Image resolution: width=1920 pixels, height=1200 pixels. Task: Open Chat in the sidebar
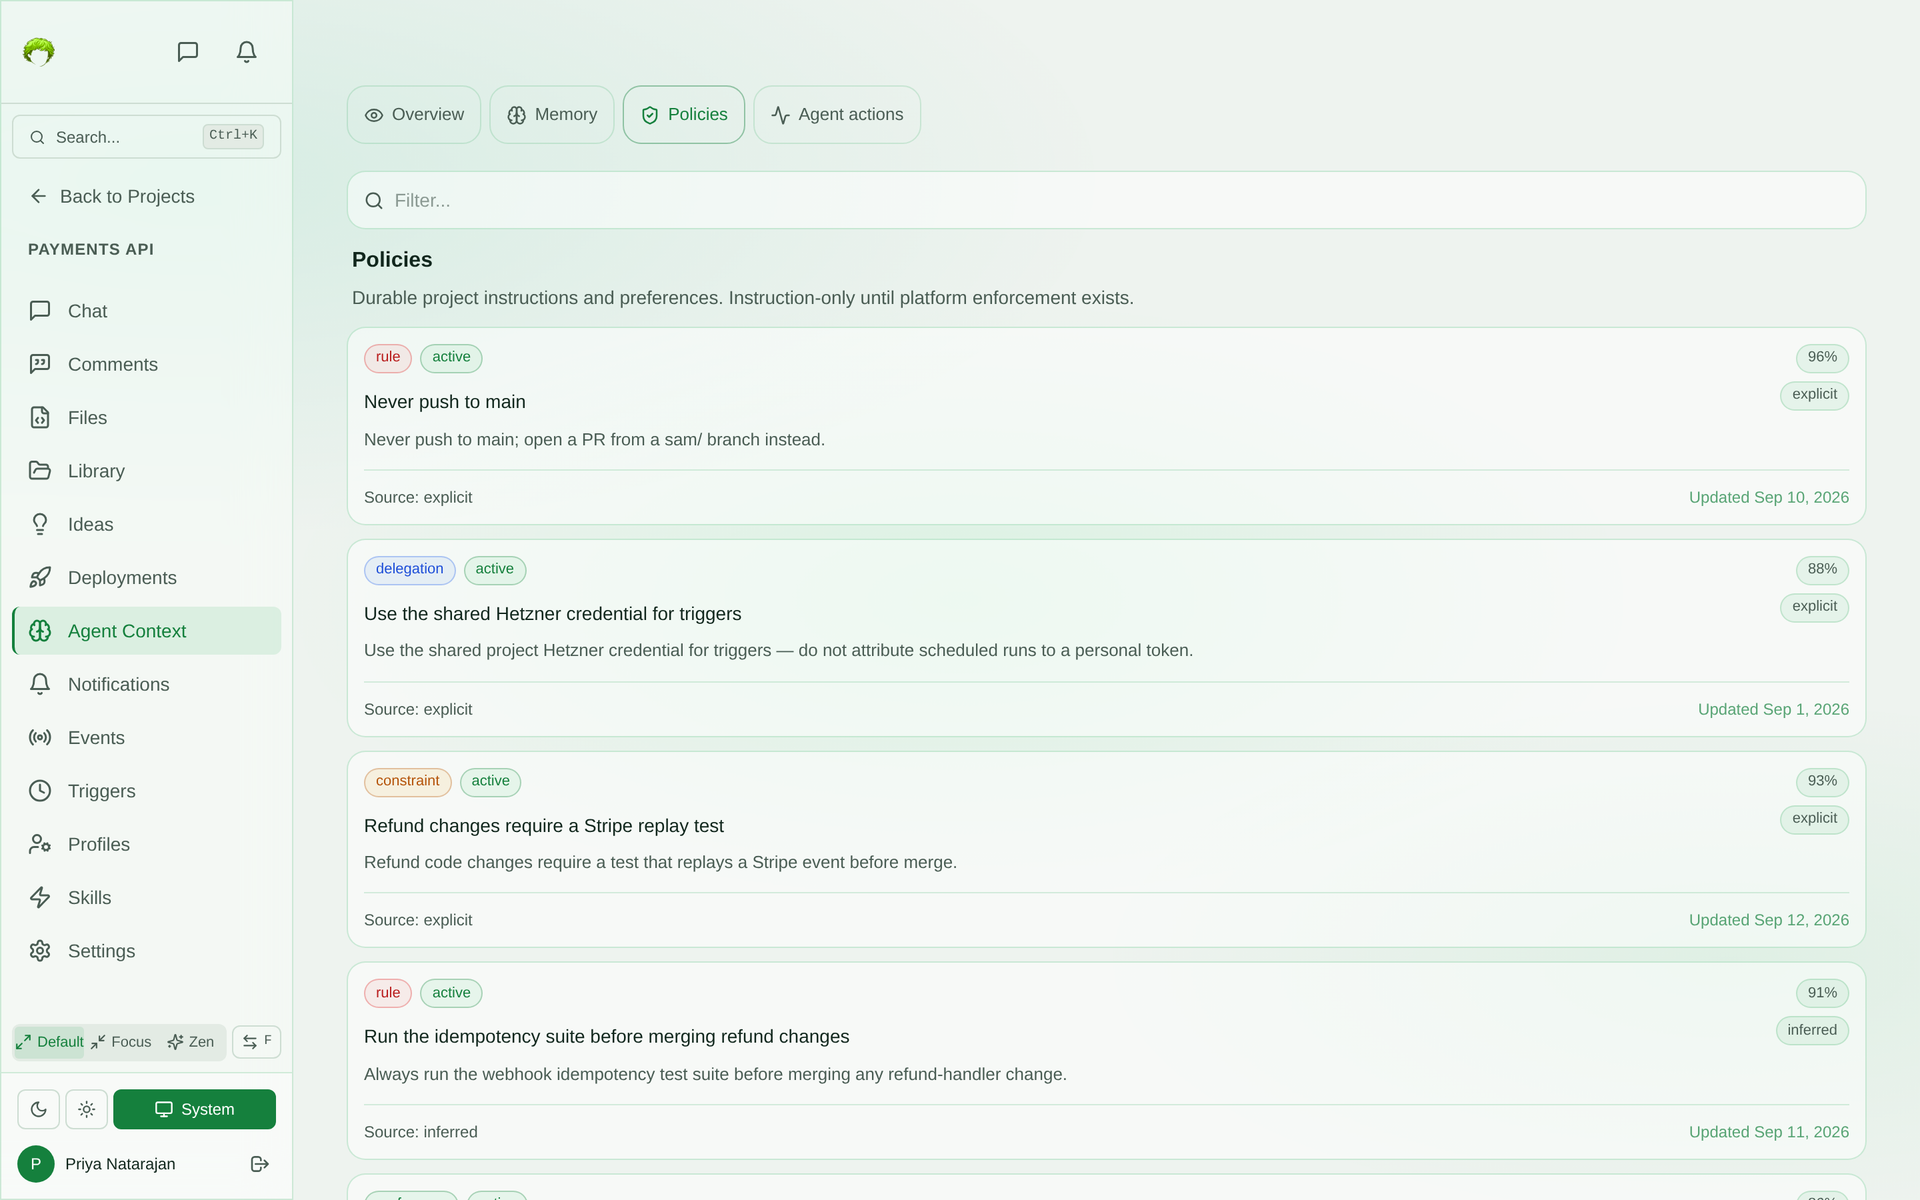click(147, 311)
